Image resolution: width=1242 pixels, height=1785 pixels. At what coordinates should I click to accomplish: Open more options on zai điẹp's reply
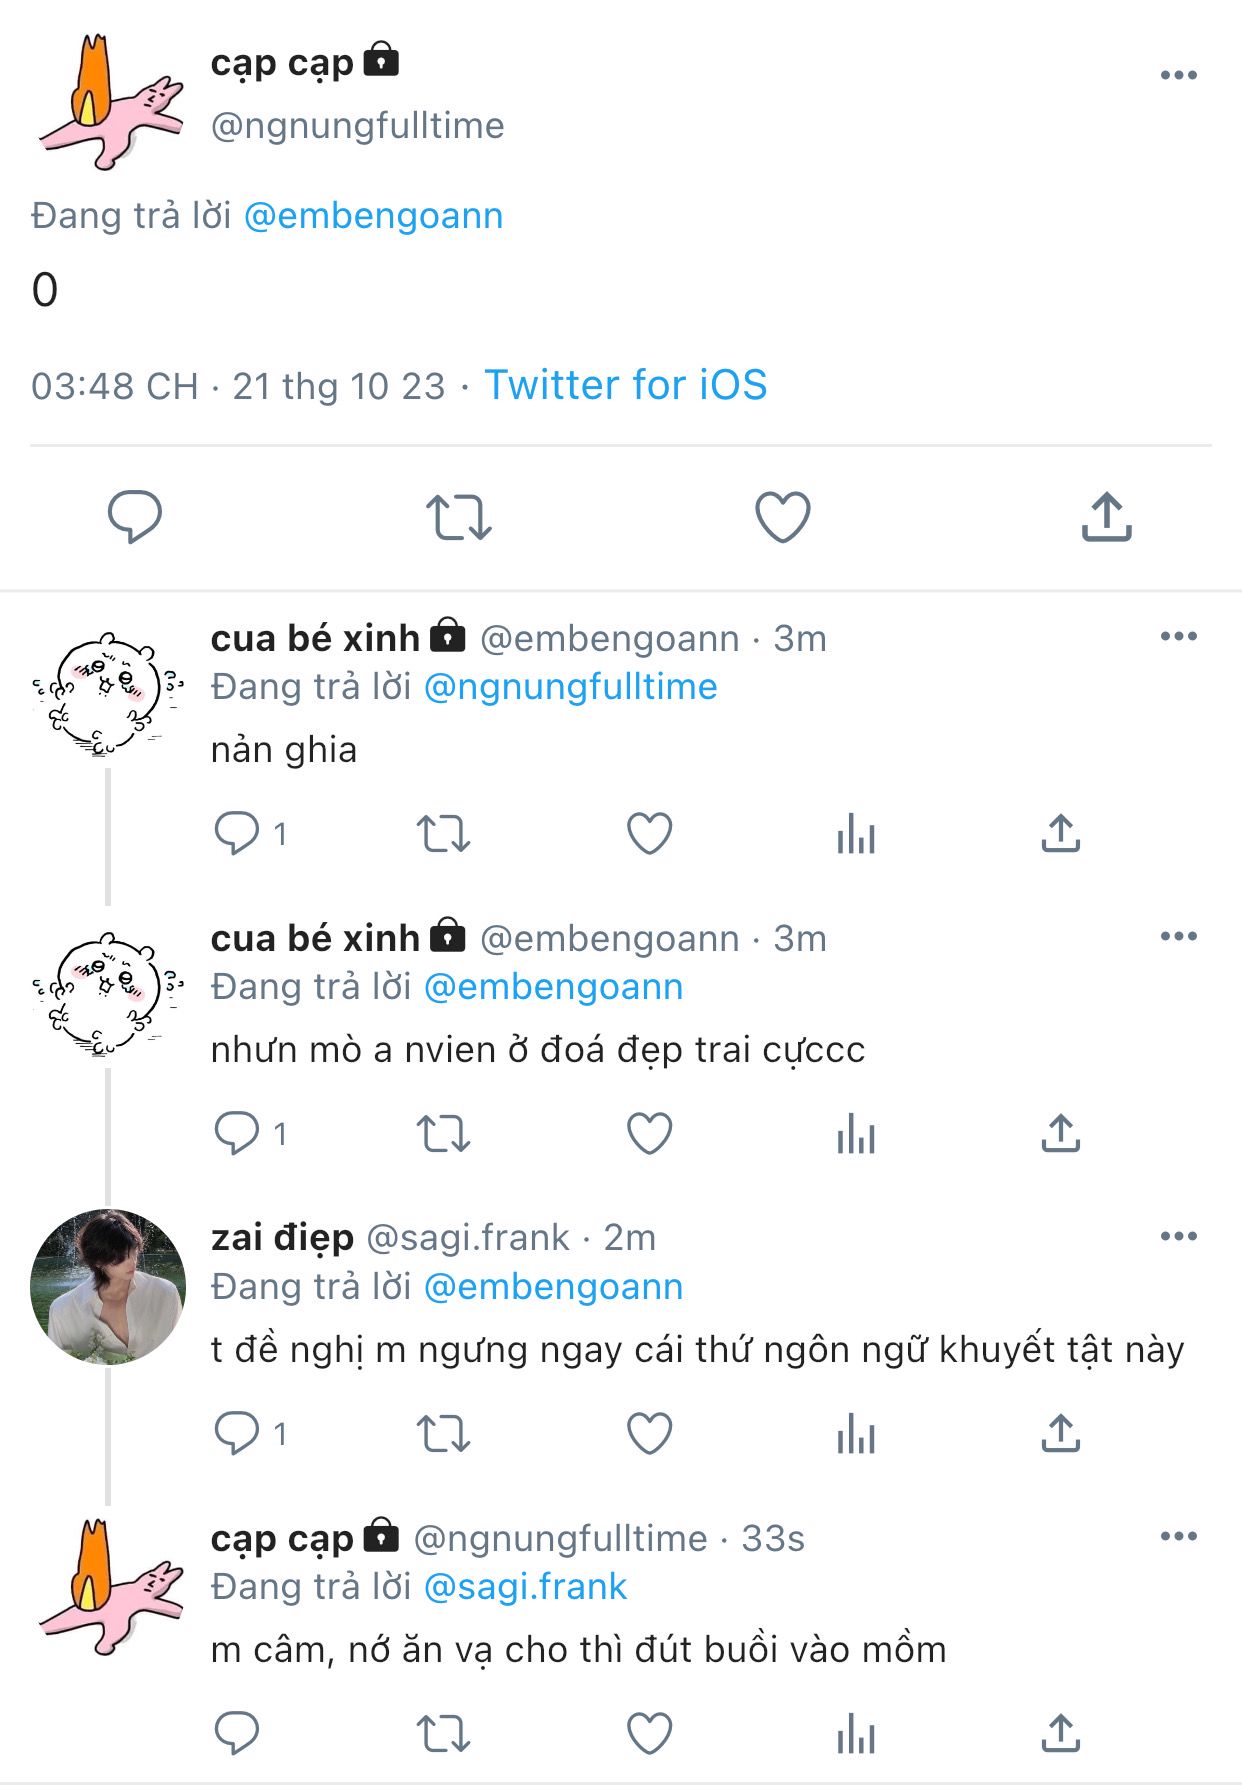(x=1178, y=1236)
